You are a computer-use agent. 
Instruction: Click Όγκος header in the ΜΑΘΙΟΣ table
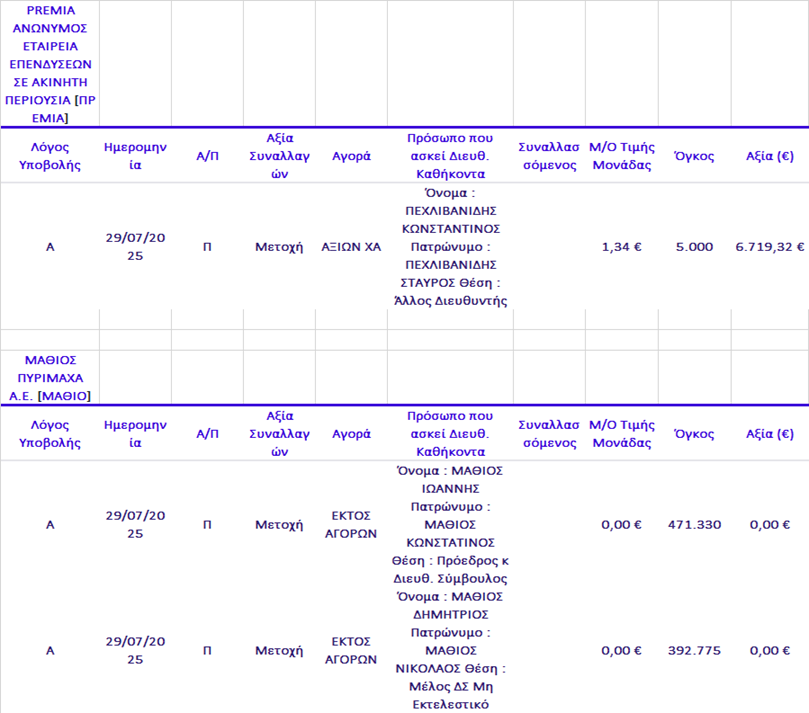click(x=694, y=434)
